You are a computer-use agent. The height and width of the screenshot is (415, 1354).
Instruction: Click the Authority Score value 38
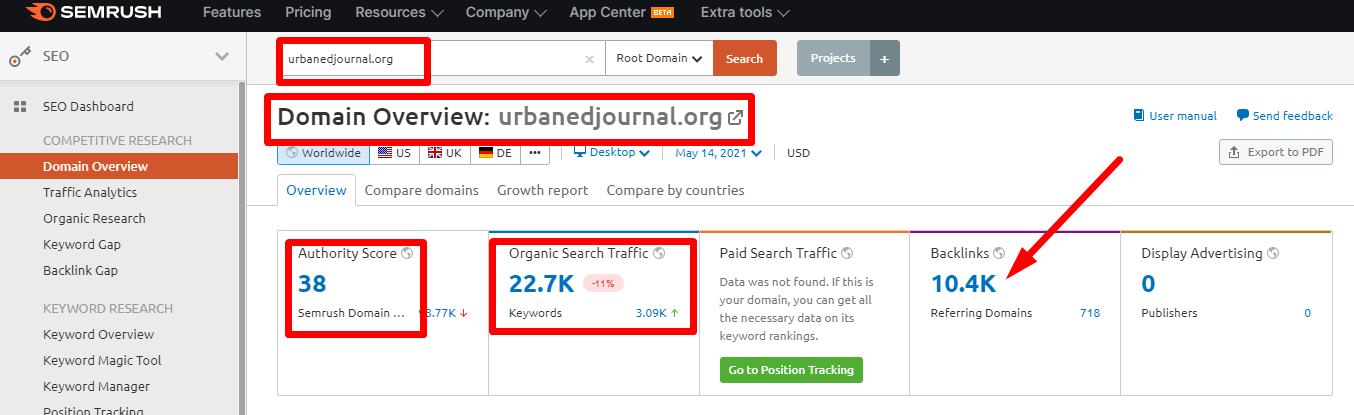click(x=312, y=284)
